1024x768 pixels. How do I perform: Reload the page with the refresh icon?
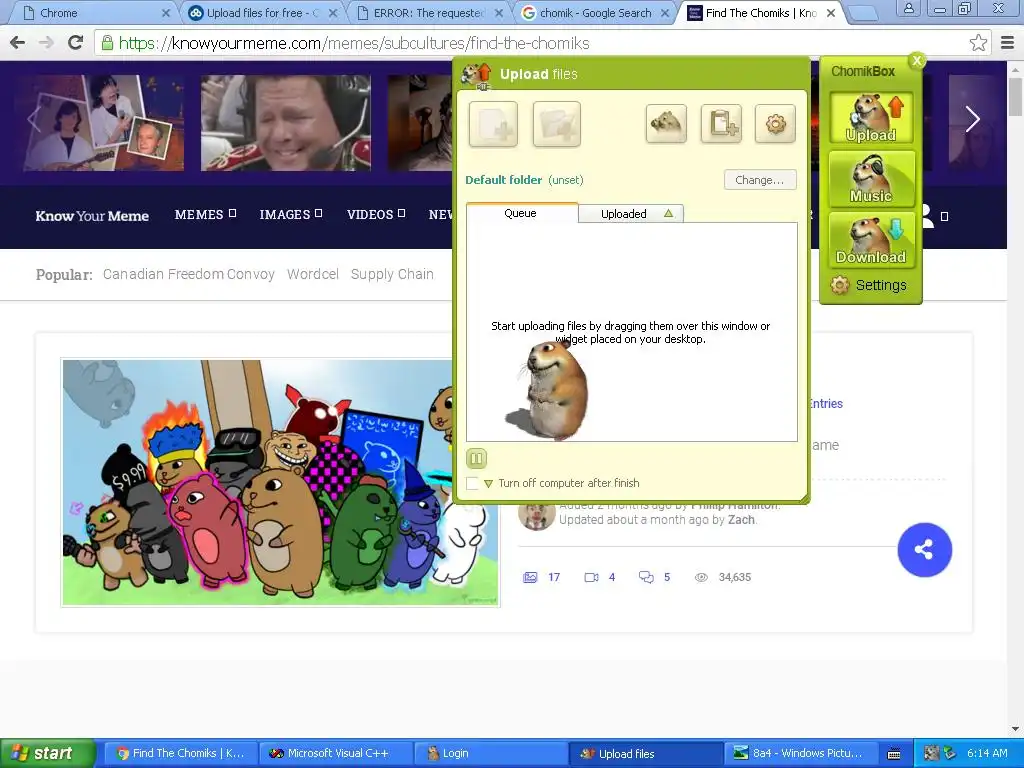(76, 43)
